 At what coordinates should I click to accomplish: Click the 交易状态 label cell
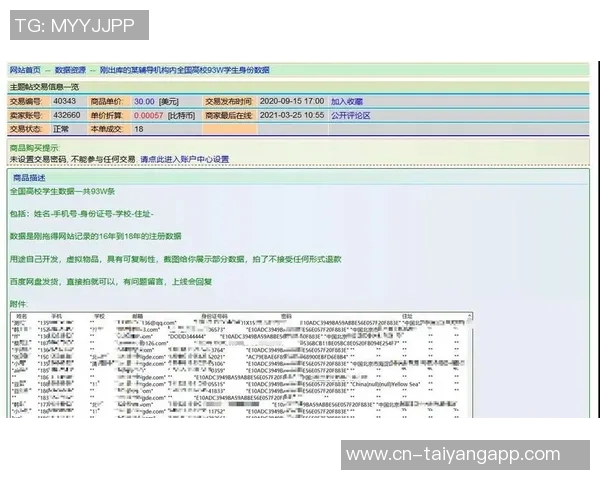(29, 129)
